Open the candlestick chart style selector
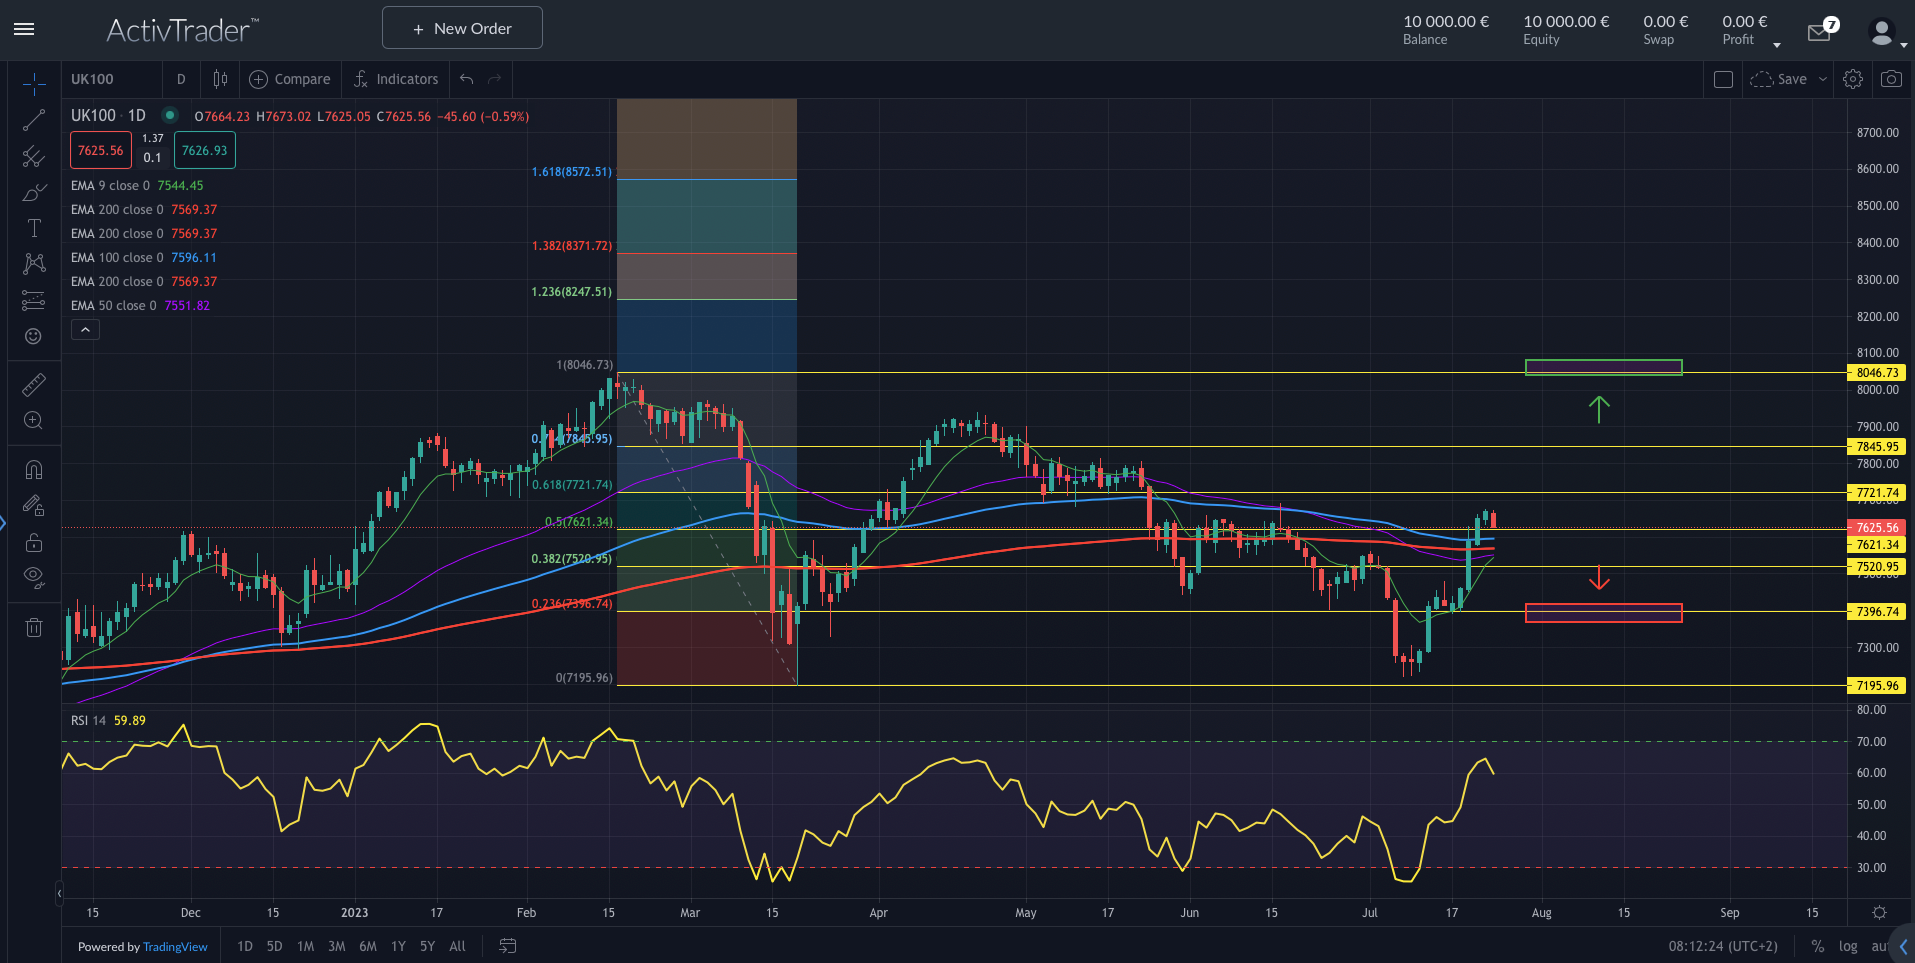1915x963 pixels. pyautogui.click(x=220, y=79)
